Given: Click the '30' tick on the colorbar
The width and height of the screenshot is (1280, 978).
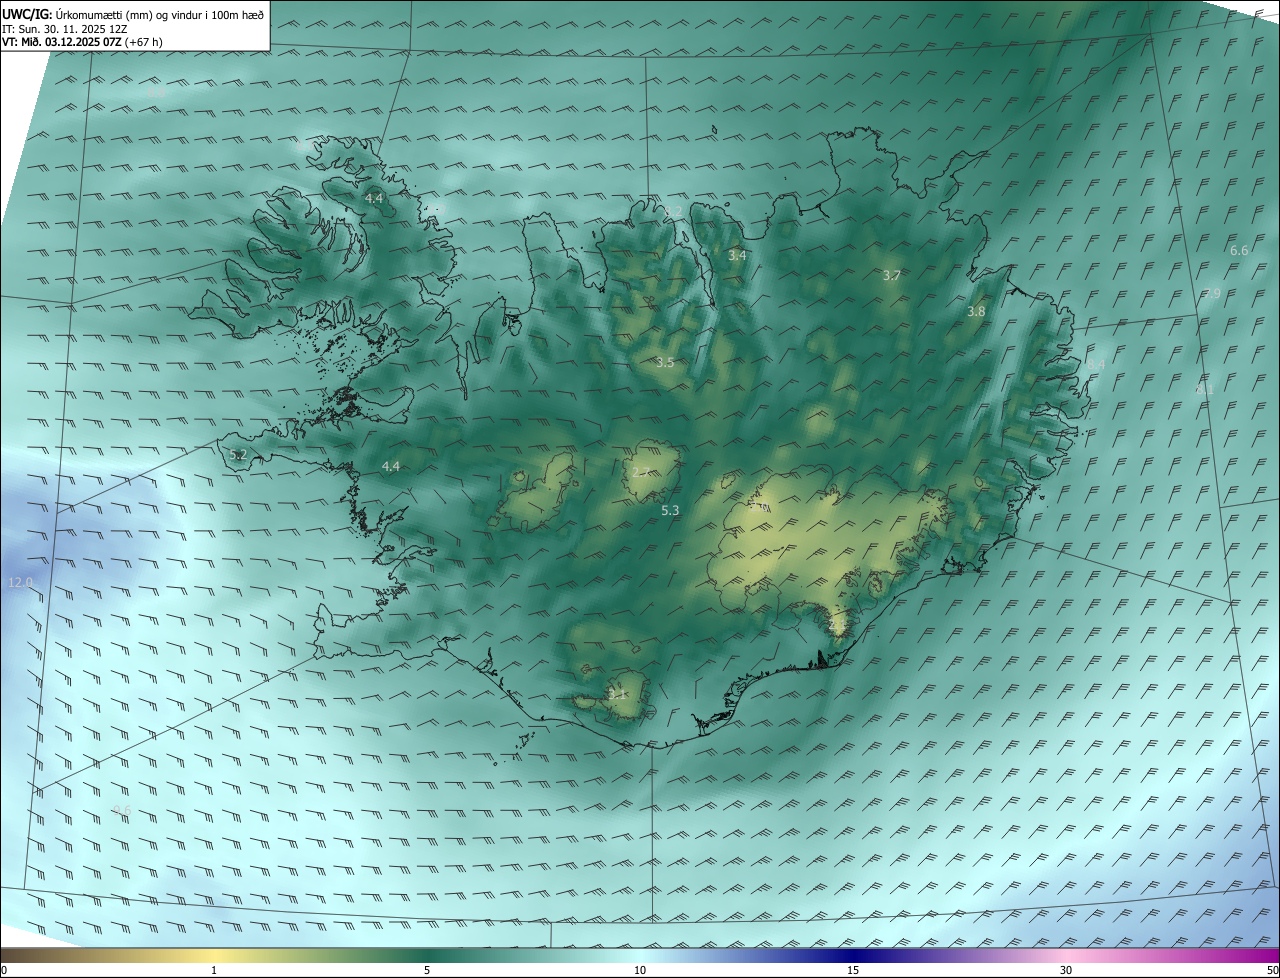Looking at the screenshot, I should [1066, 970].
